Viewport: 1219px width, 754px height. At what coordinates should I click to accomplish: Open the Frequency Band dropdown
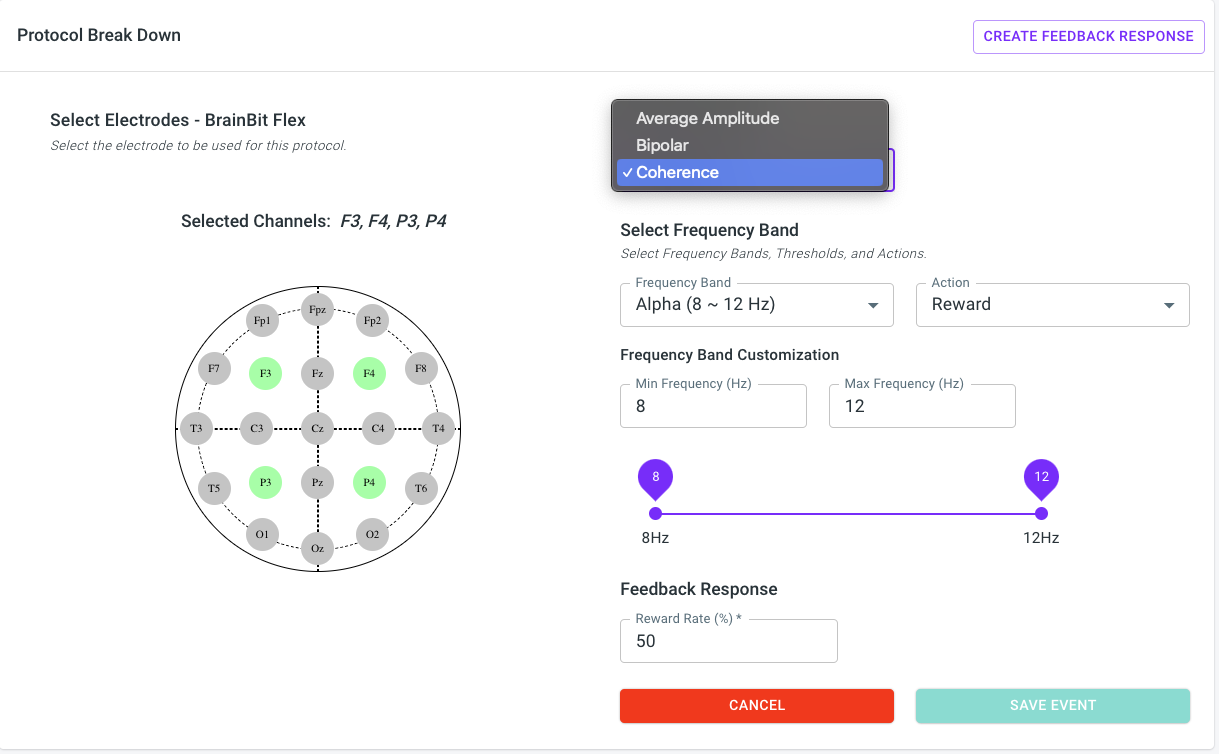tap(756, 304)
